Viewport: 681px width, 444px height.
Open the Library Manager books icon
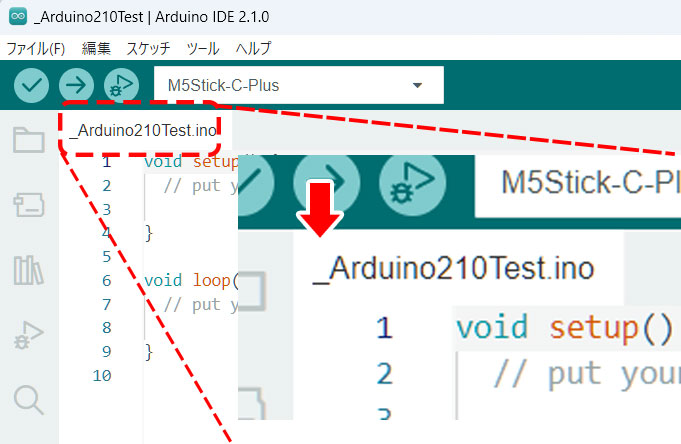pyautogui.click(x=29, y=270)
